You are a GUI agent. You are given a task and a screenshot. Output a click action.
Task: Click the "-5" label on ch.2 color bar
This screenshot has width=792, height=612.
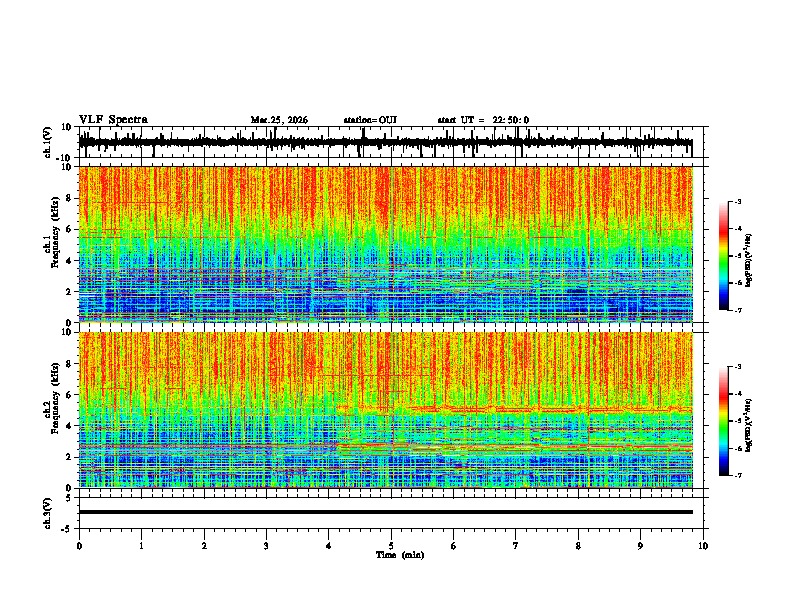738,421
